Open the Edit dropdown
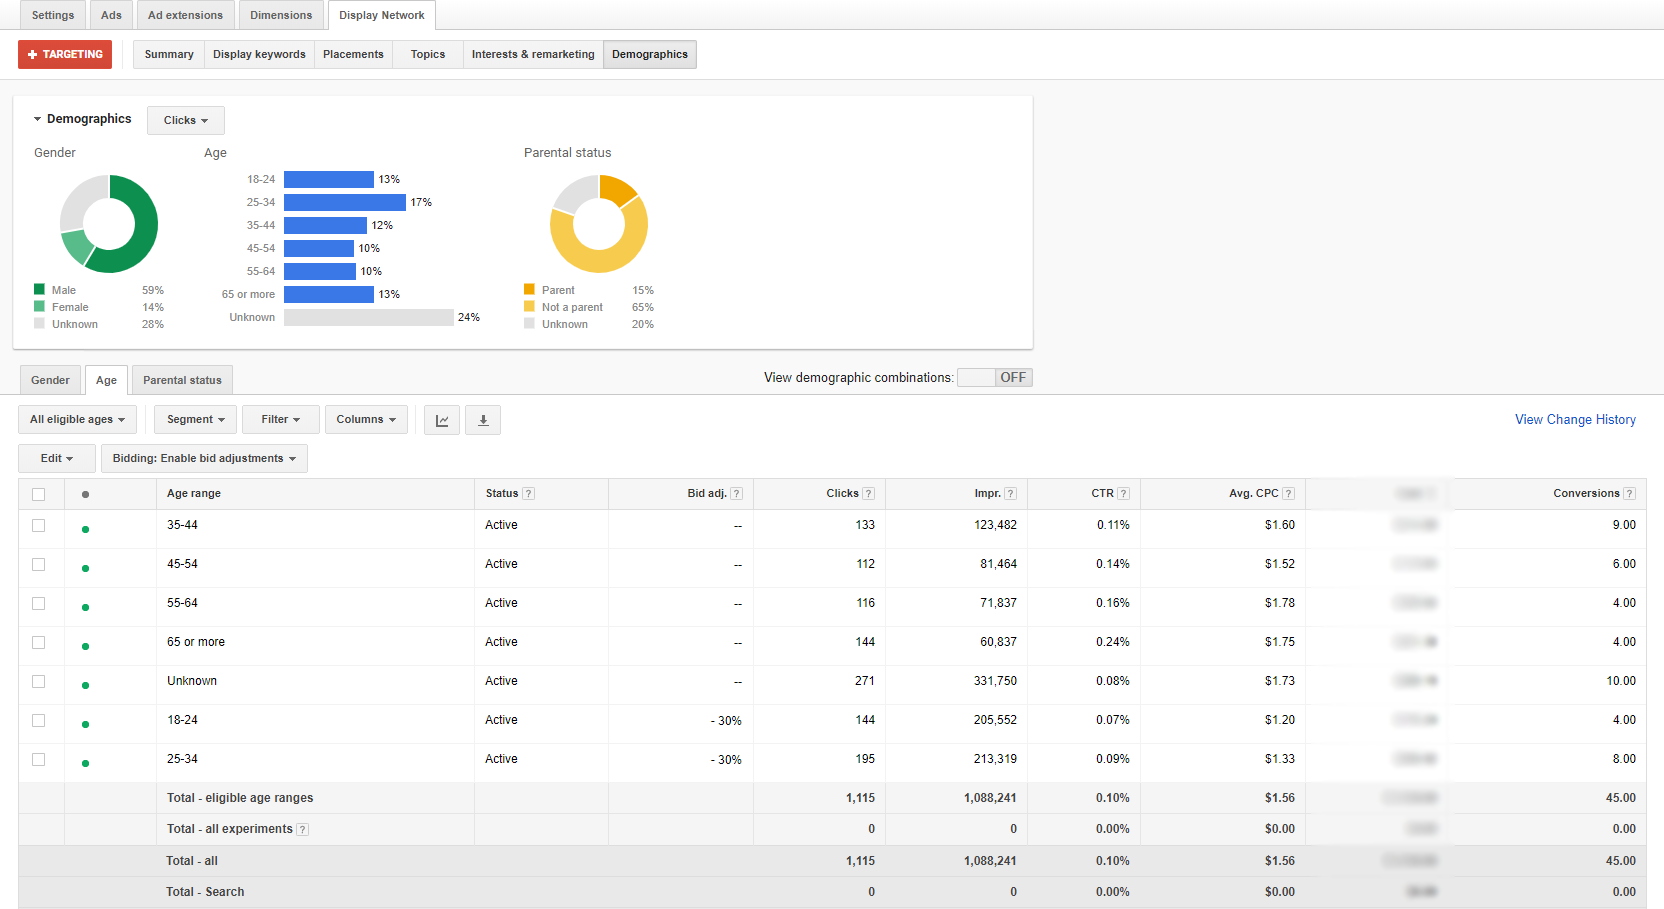 (57, 458)
